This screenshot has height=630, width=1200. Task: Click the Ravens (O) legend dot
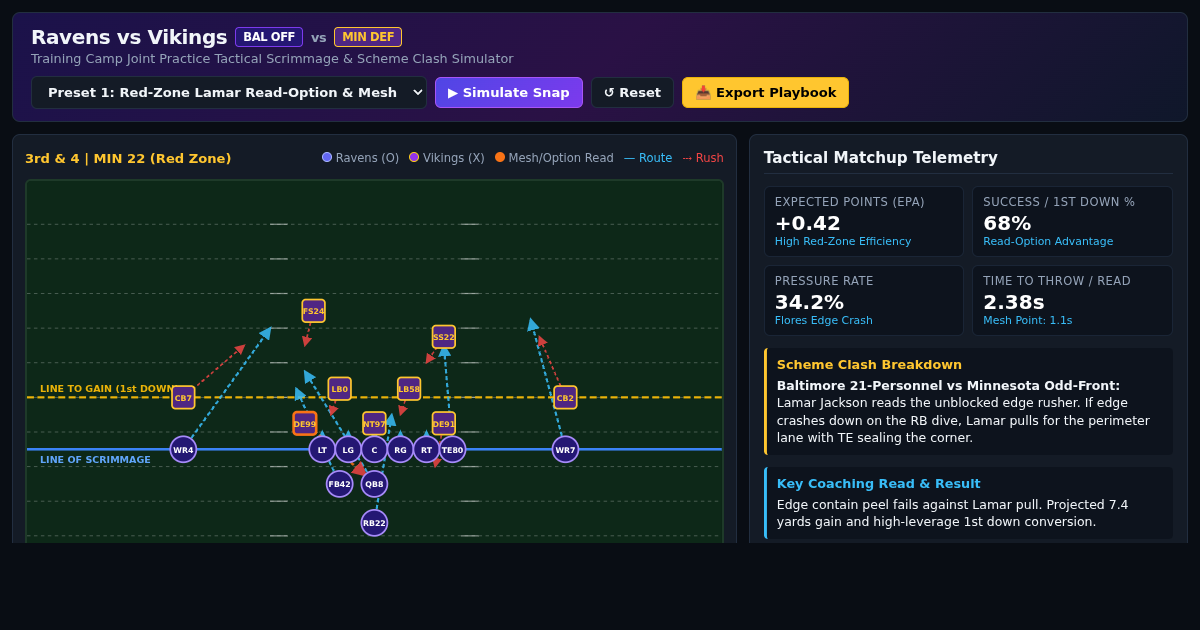[x=327, y=157]
